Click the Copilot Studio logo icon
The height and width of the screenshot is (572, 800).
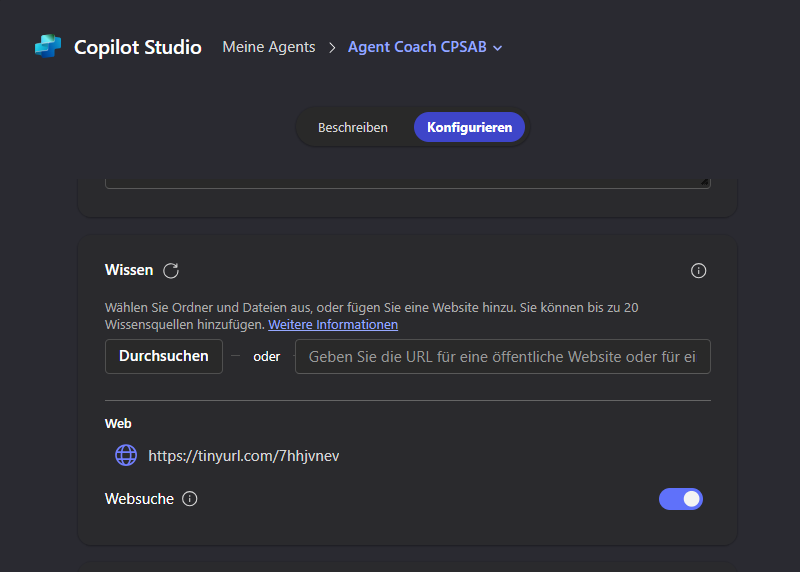48,46
